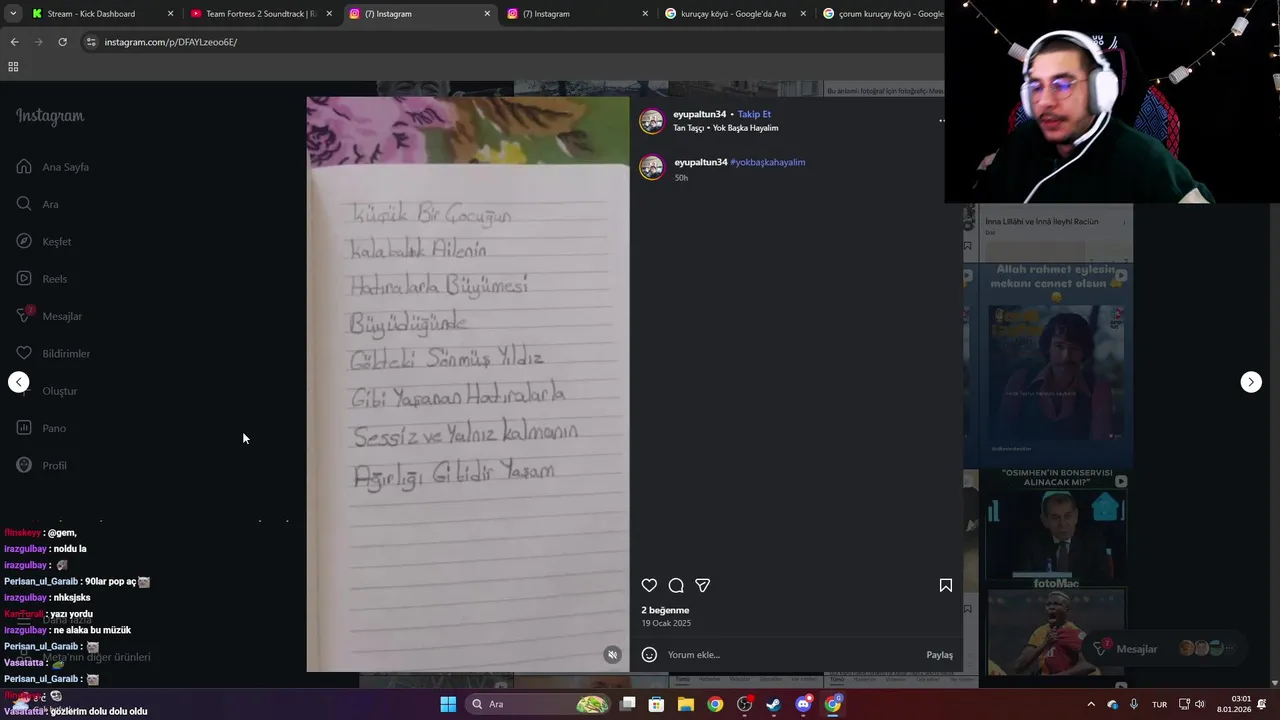This screenshot has height=720, width=1280.
Task: View site information icon in address bar
Action: tap(91, 42)
